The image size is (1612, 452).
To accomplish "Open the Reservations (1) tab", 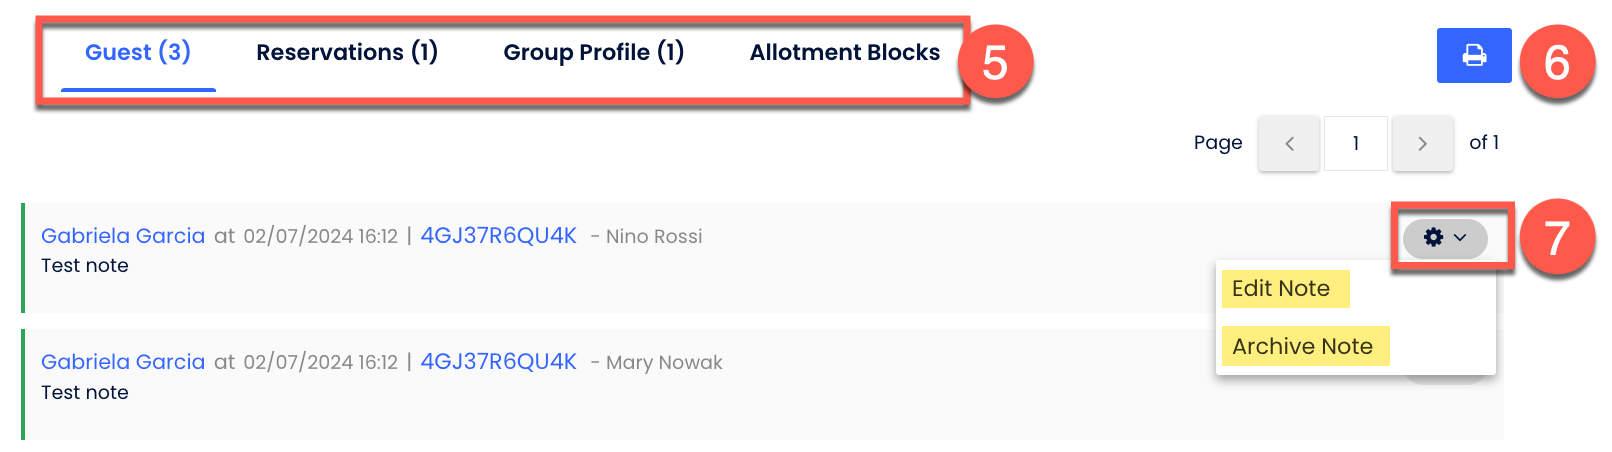I will 347,53.
